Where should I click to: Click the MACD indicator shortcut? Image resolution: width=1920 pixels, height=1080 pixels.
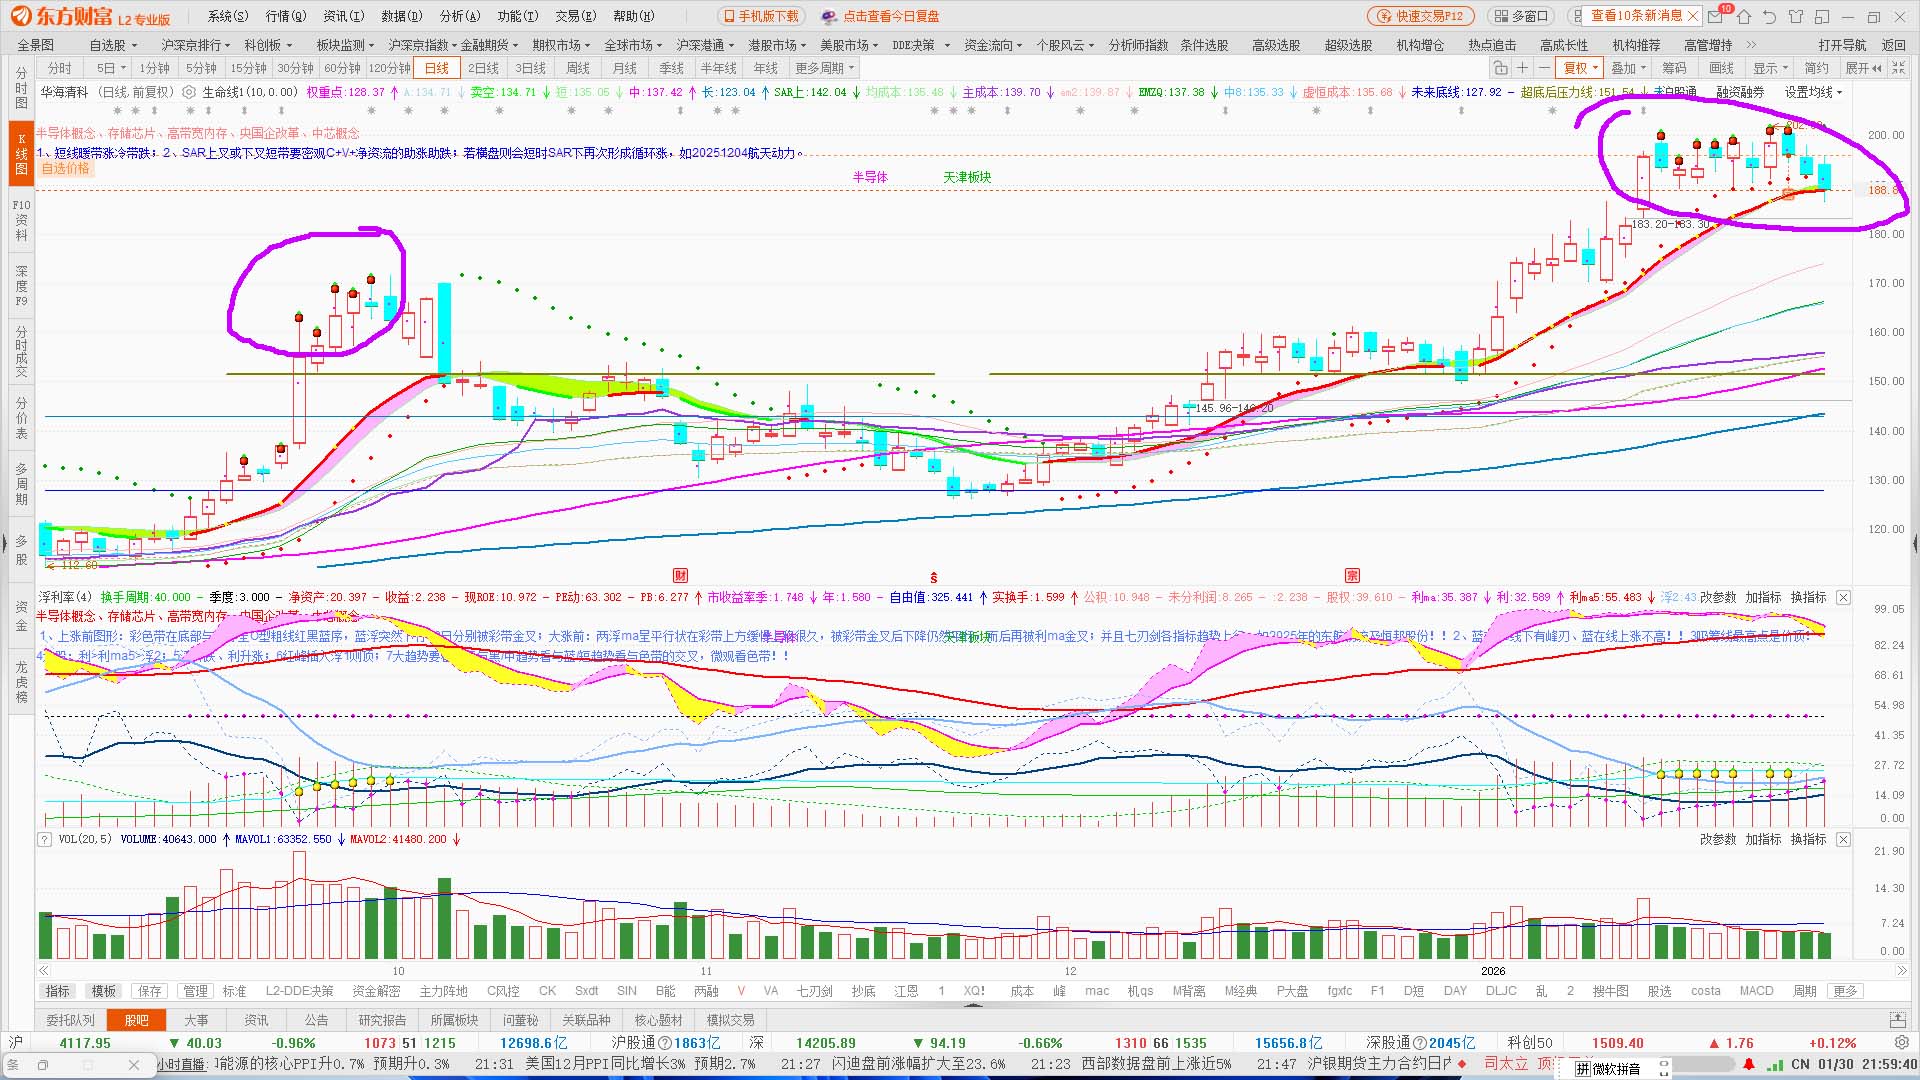click(1756, 991)
